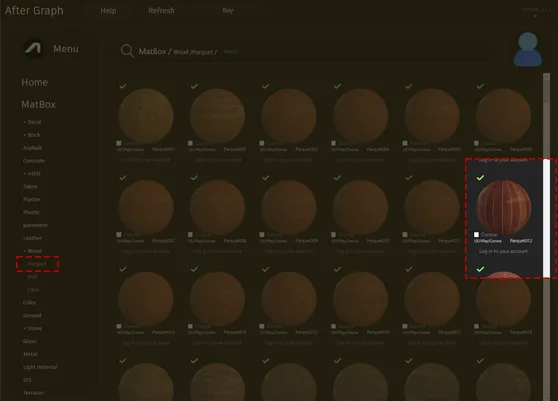
Task: Click the green checkmark above Parquet002
Action: [x=194, y=86]
